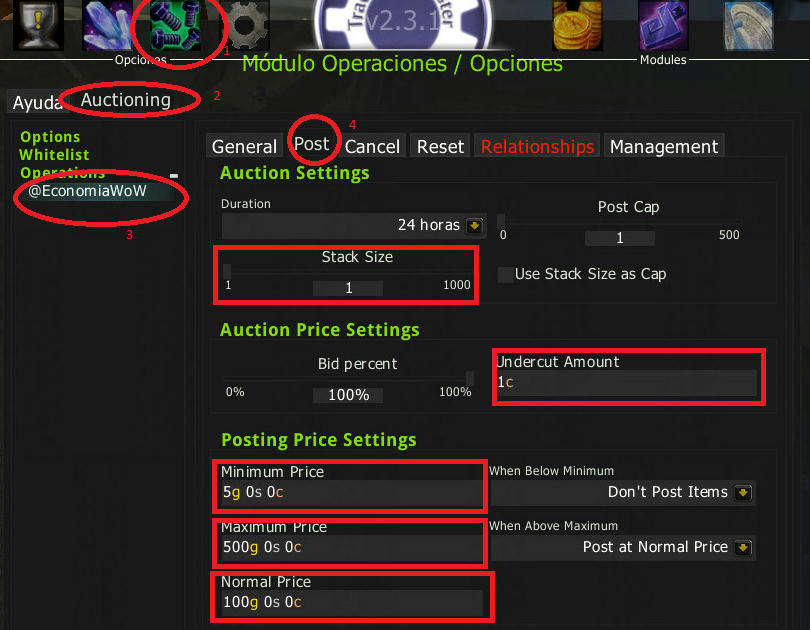The image size is (810, 630).
Task: Select the green screws operations icon
Action: 175,25
